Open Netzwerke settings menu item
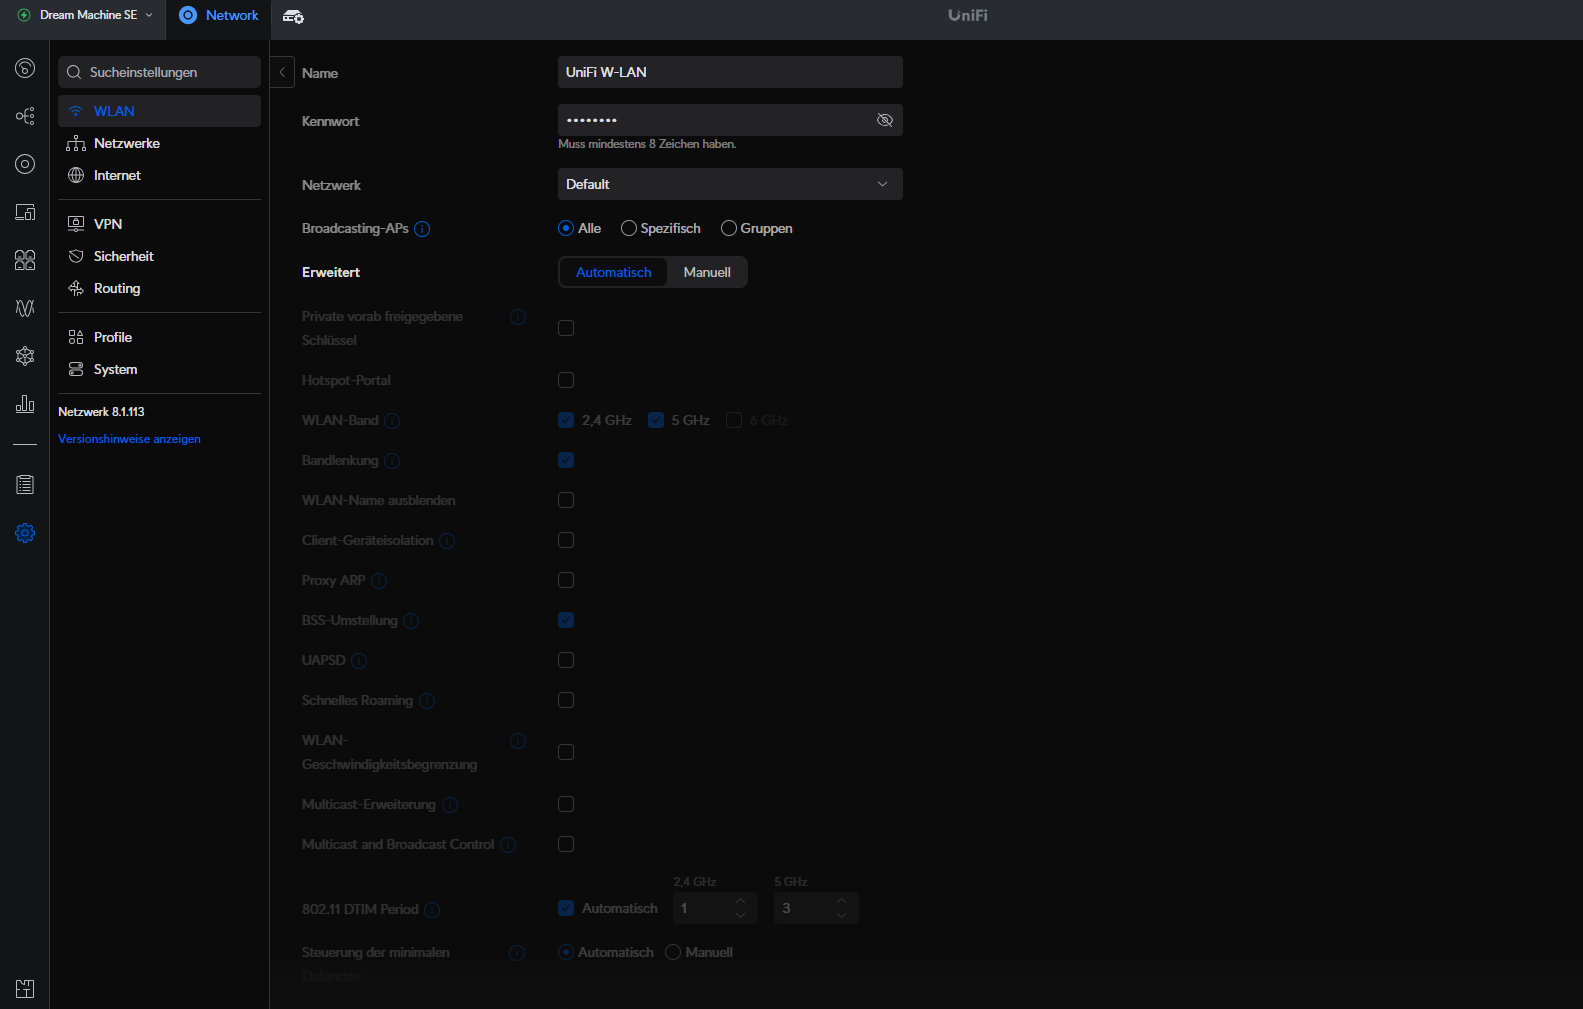This screenshot has width=1583, height=1009. pyautogui.click(x=159, y=143)
